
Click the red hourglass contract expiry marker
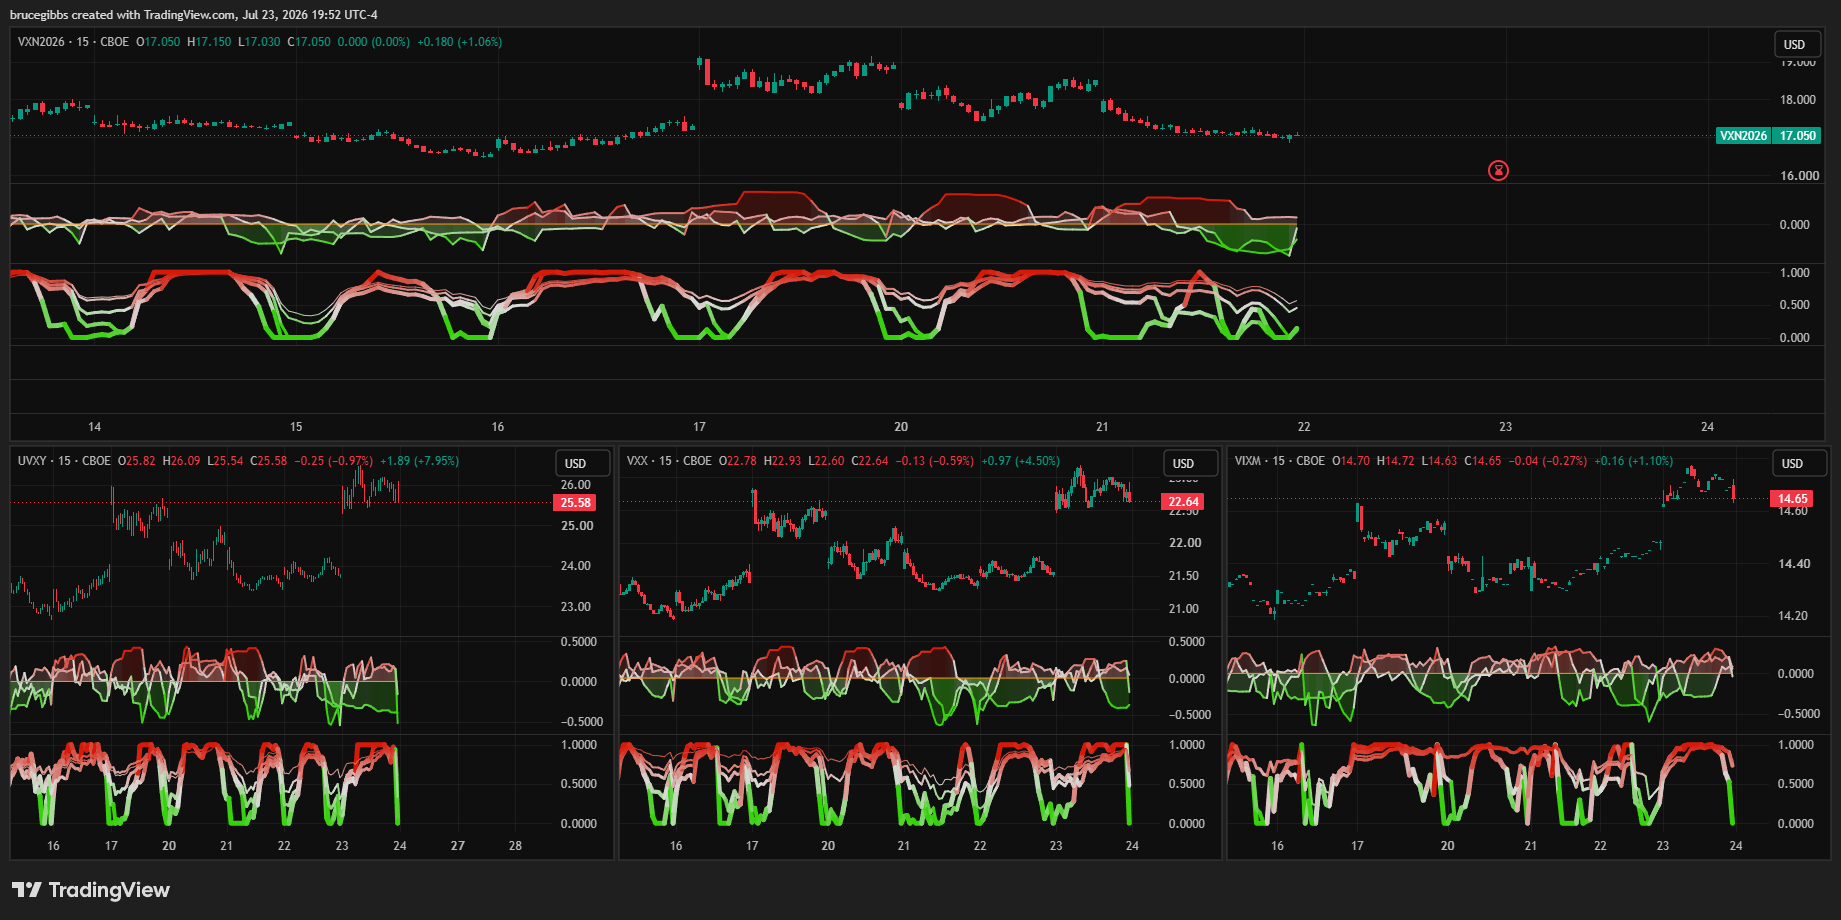[x=1498, y=170]
